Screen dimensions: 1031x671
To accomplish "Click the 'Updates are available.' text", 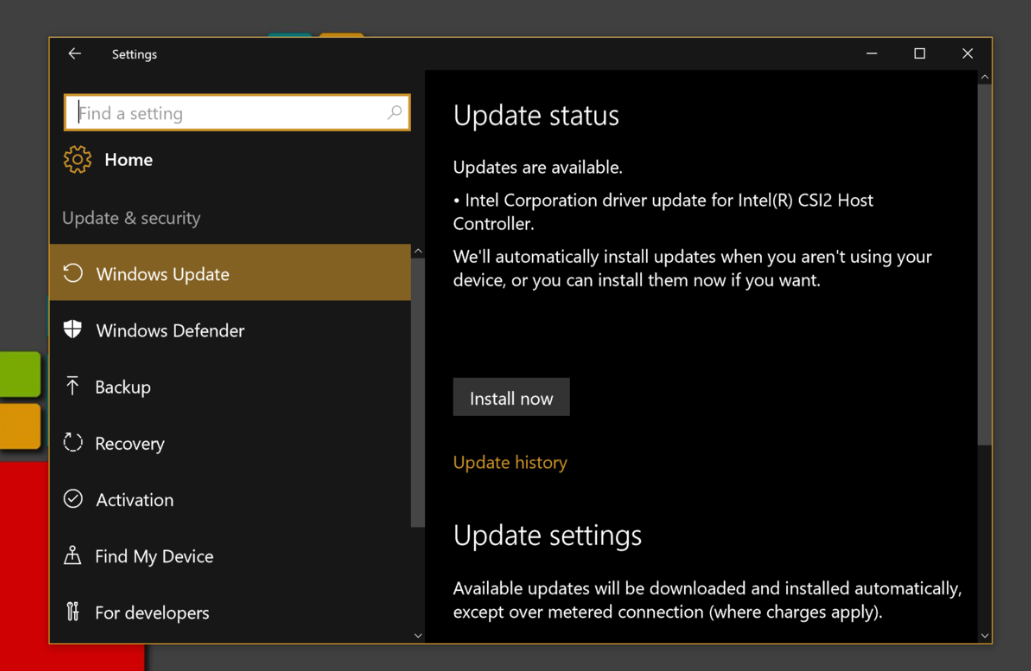I will 537,167.
